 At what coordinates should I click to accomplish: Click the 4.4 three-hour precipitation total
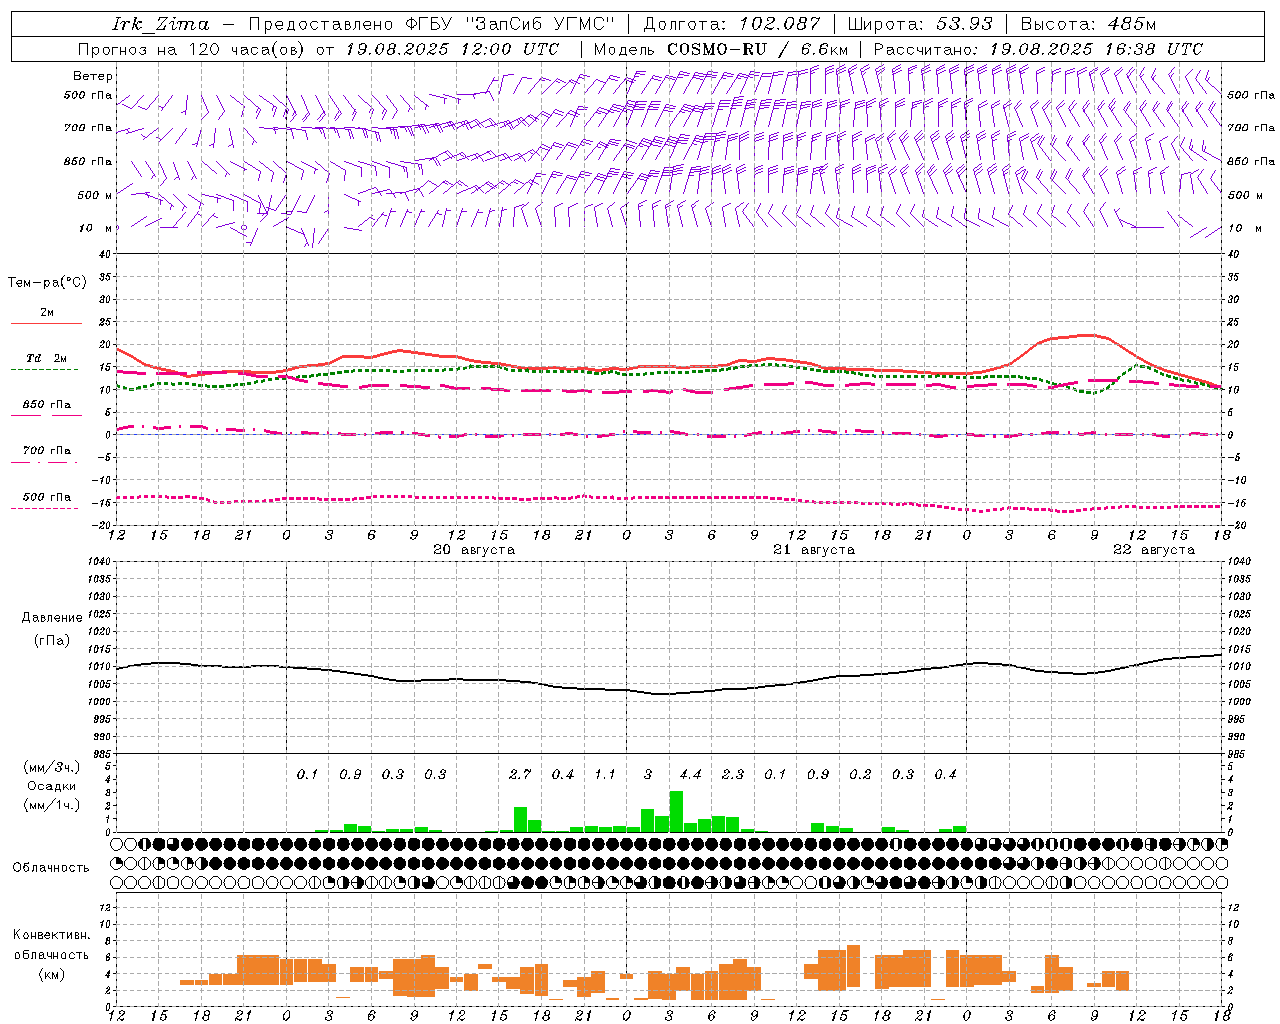tap(690, 774)
